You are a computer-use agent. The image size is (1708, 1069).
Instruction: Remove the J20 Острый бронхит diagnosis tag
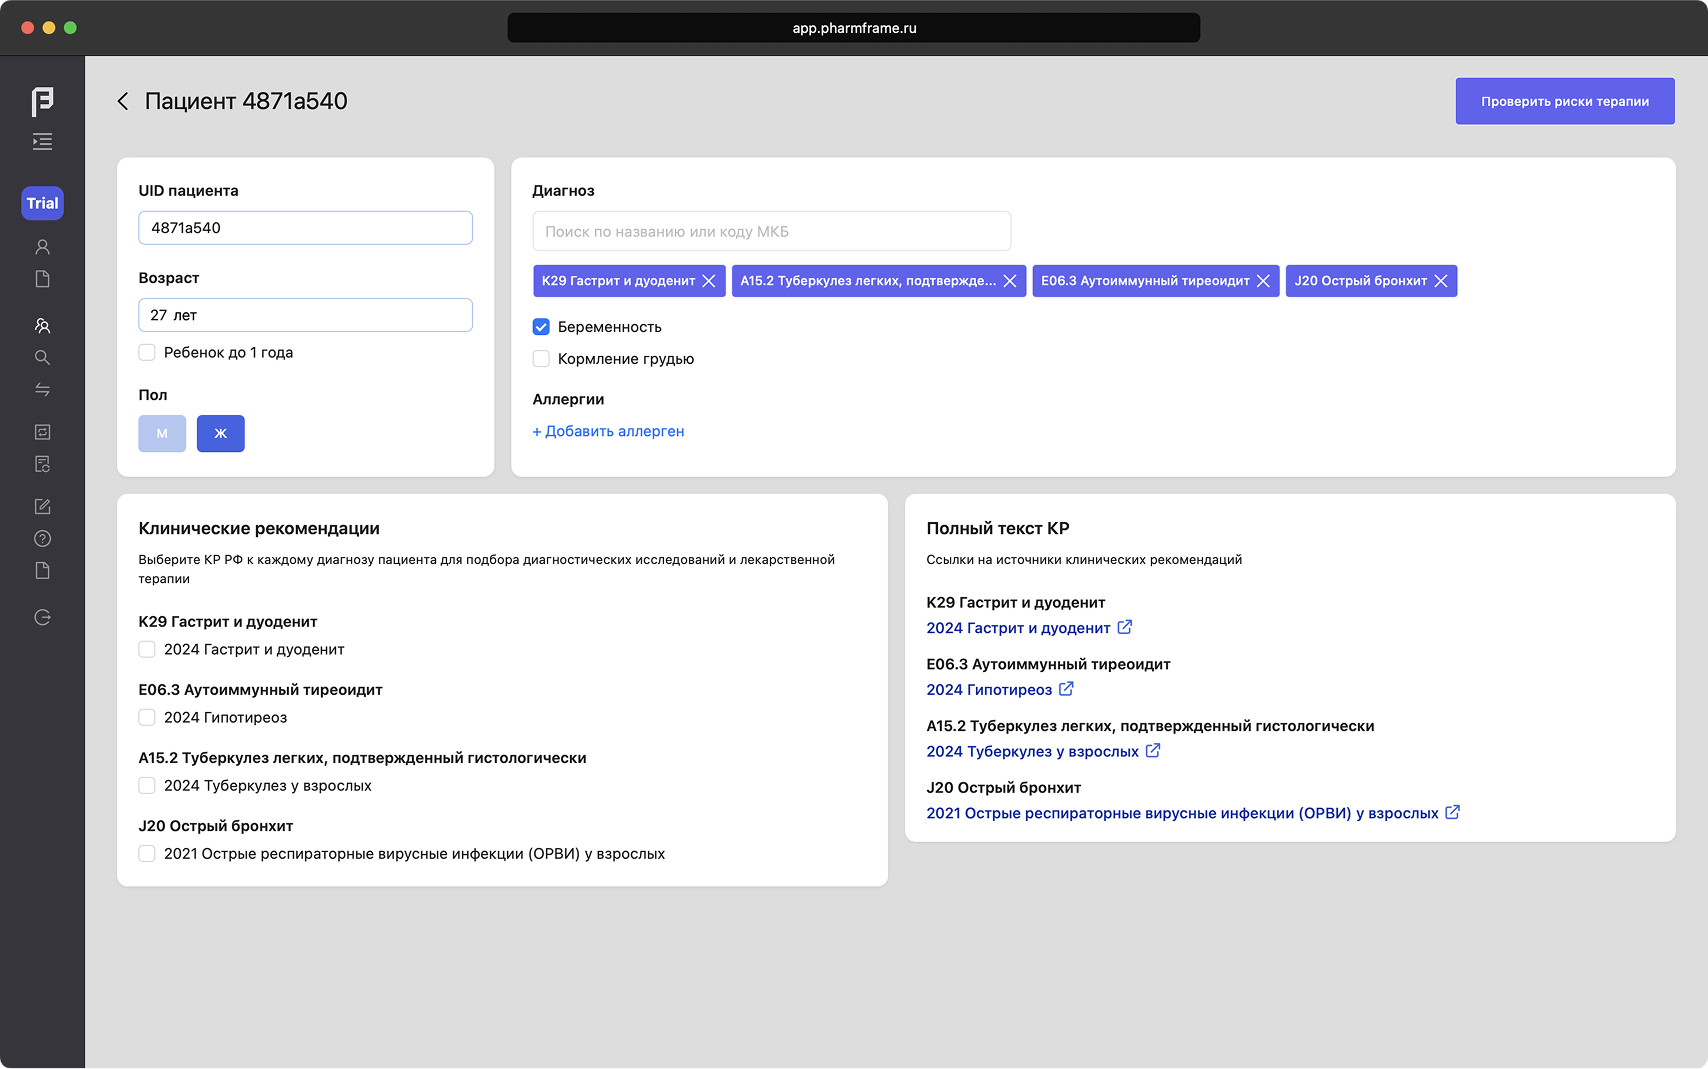tap(1441, 281)
